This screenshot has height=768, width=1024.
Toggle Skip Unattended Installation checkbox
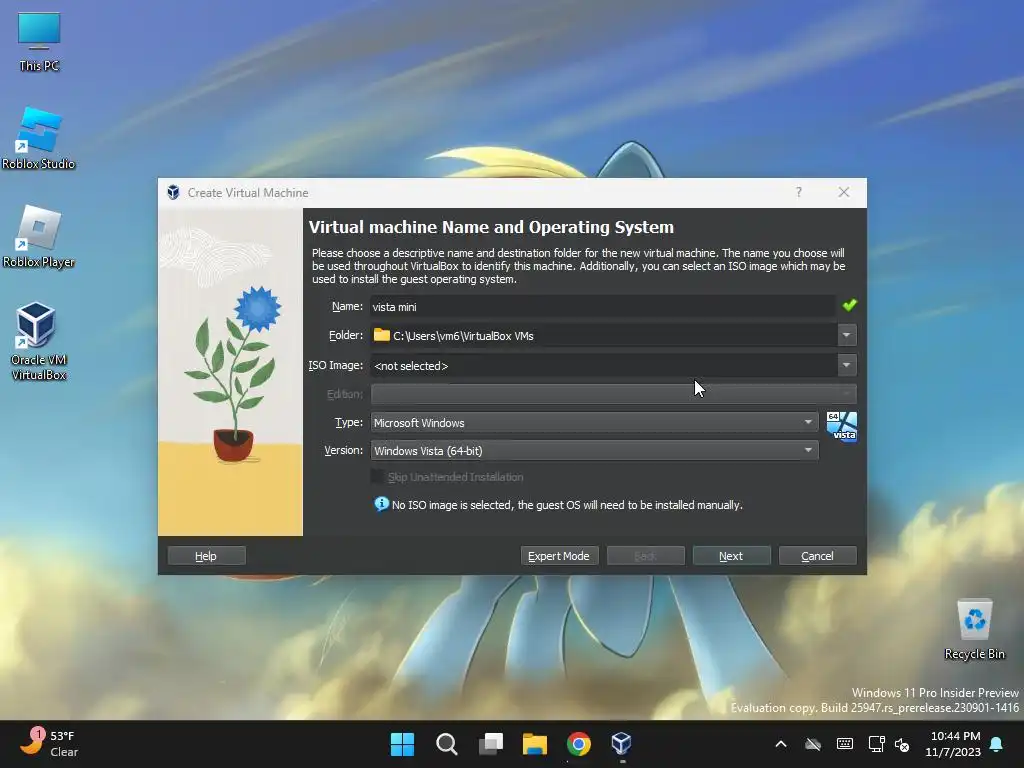click(x=377, y=477)
